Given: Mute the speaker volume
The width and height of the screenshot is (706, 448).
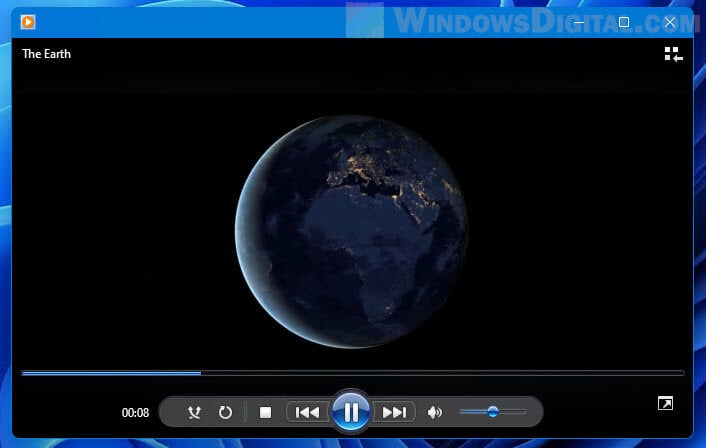Looking at the screenshot, I should (x=434, y=412).
